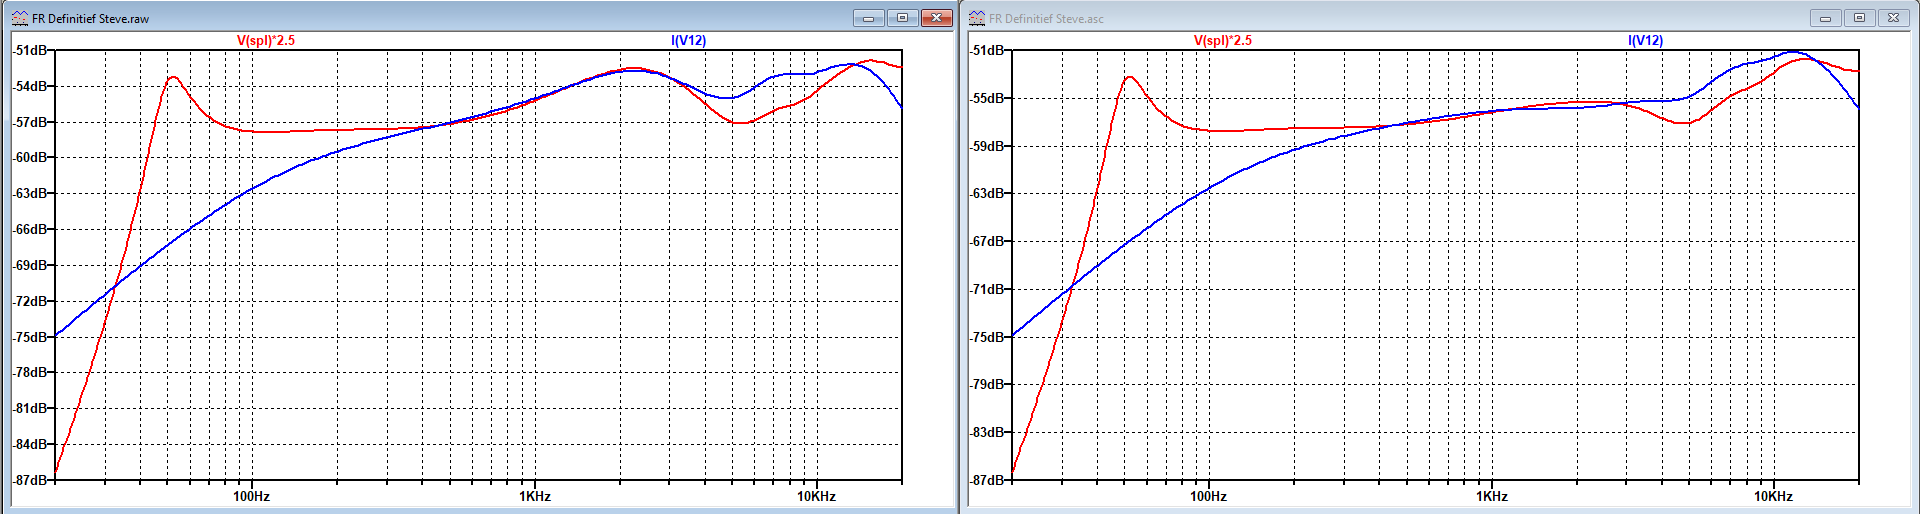The height and width of the screenshot is (514, 1920).
Task: Click the 10KHz axis label in the .raw window
Action: click(817, 496)
